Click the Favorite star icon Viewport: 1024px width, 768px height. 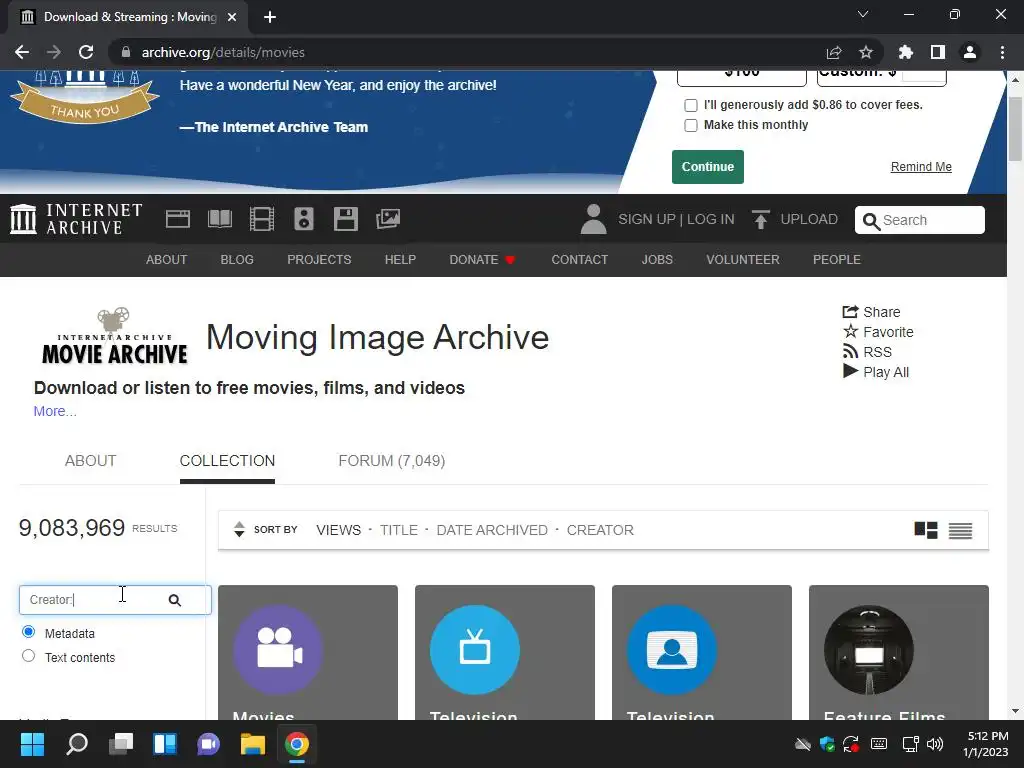coord(850,331)
